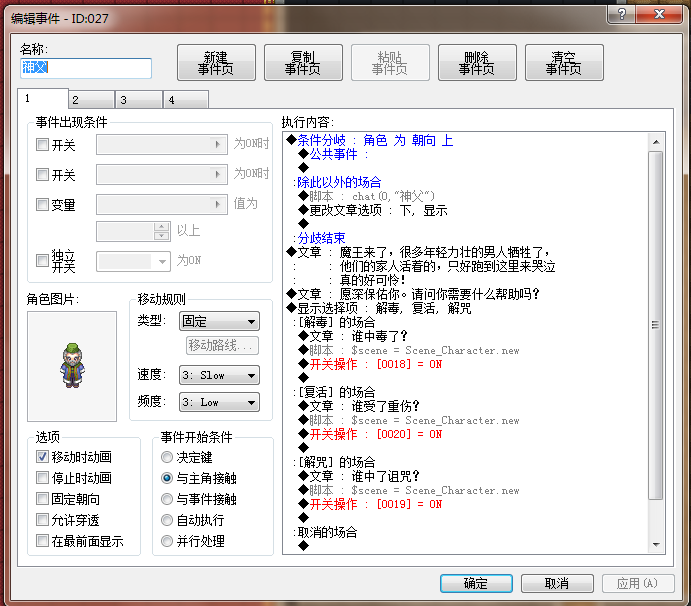Uncheck the 移动时动画 option
Screen dimensions: 691x606
tap(42, 457)
